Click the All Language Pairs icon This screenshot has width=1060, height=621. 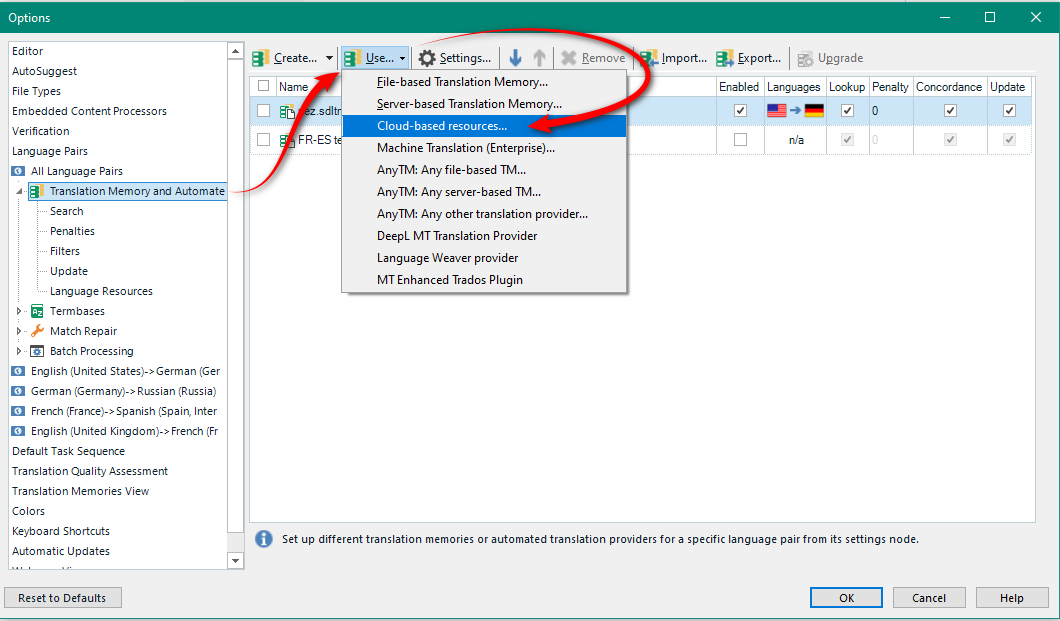(x=18, y=172)
